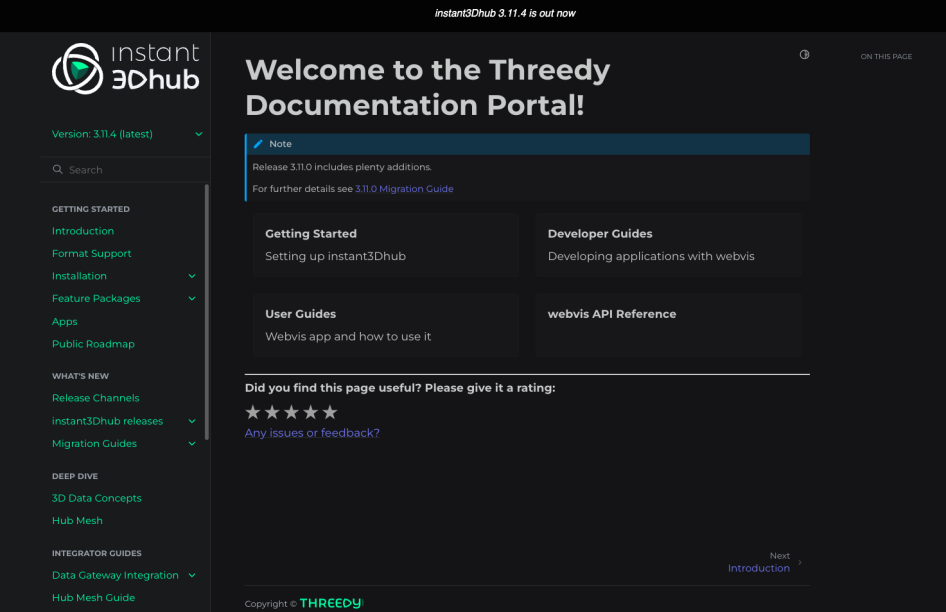Image resolution: width=946 pixels, height=612 pixels.
Task: Expand instant3Dhub releases chevron
Action: (x=192, y=421)
